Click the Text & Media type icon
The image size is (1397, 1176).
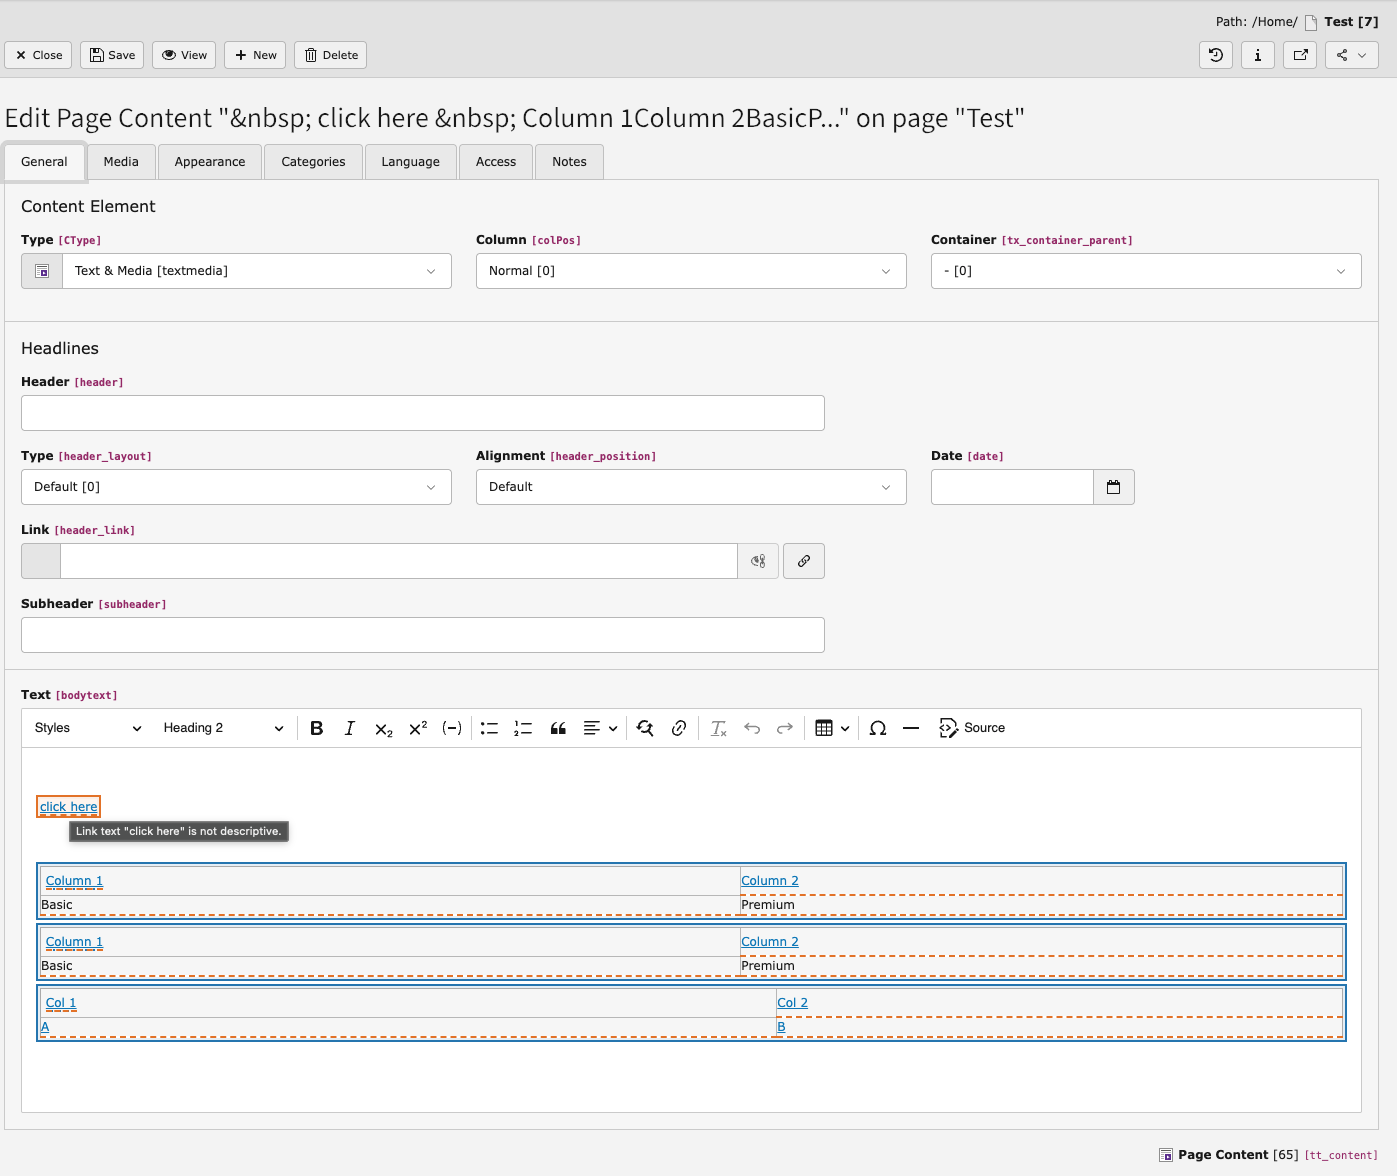coord(42,271)
